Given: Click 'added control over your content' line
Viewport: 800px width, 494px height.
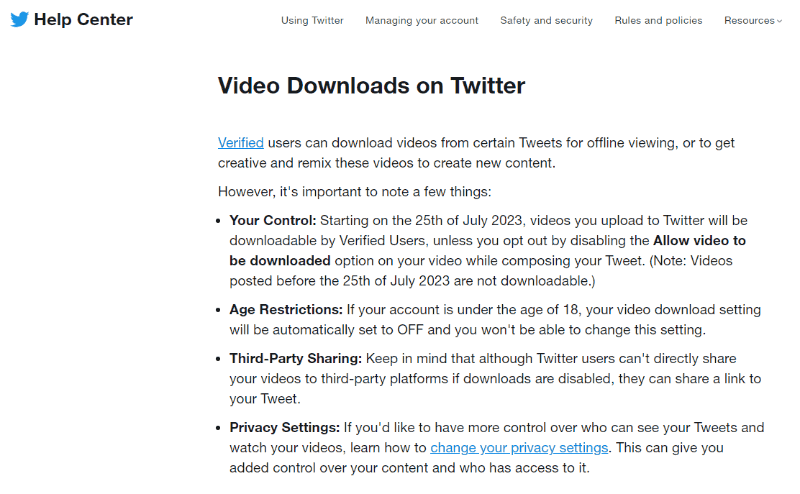Looking at the screenshot, I should tap(409, 467).
